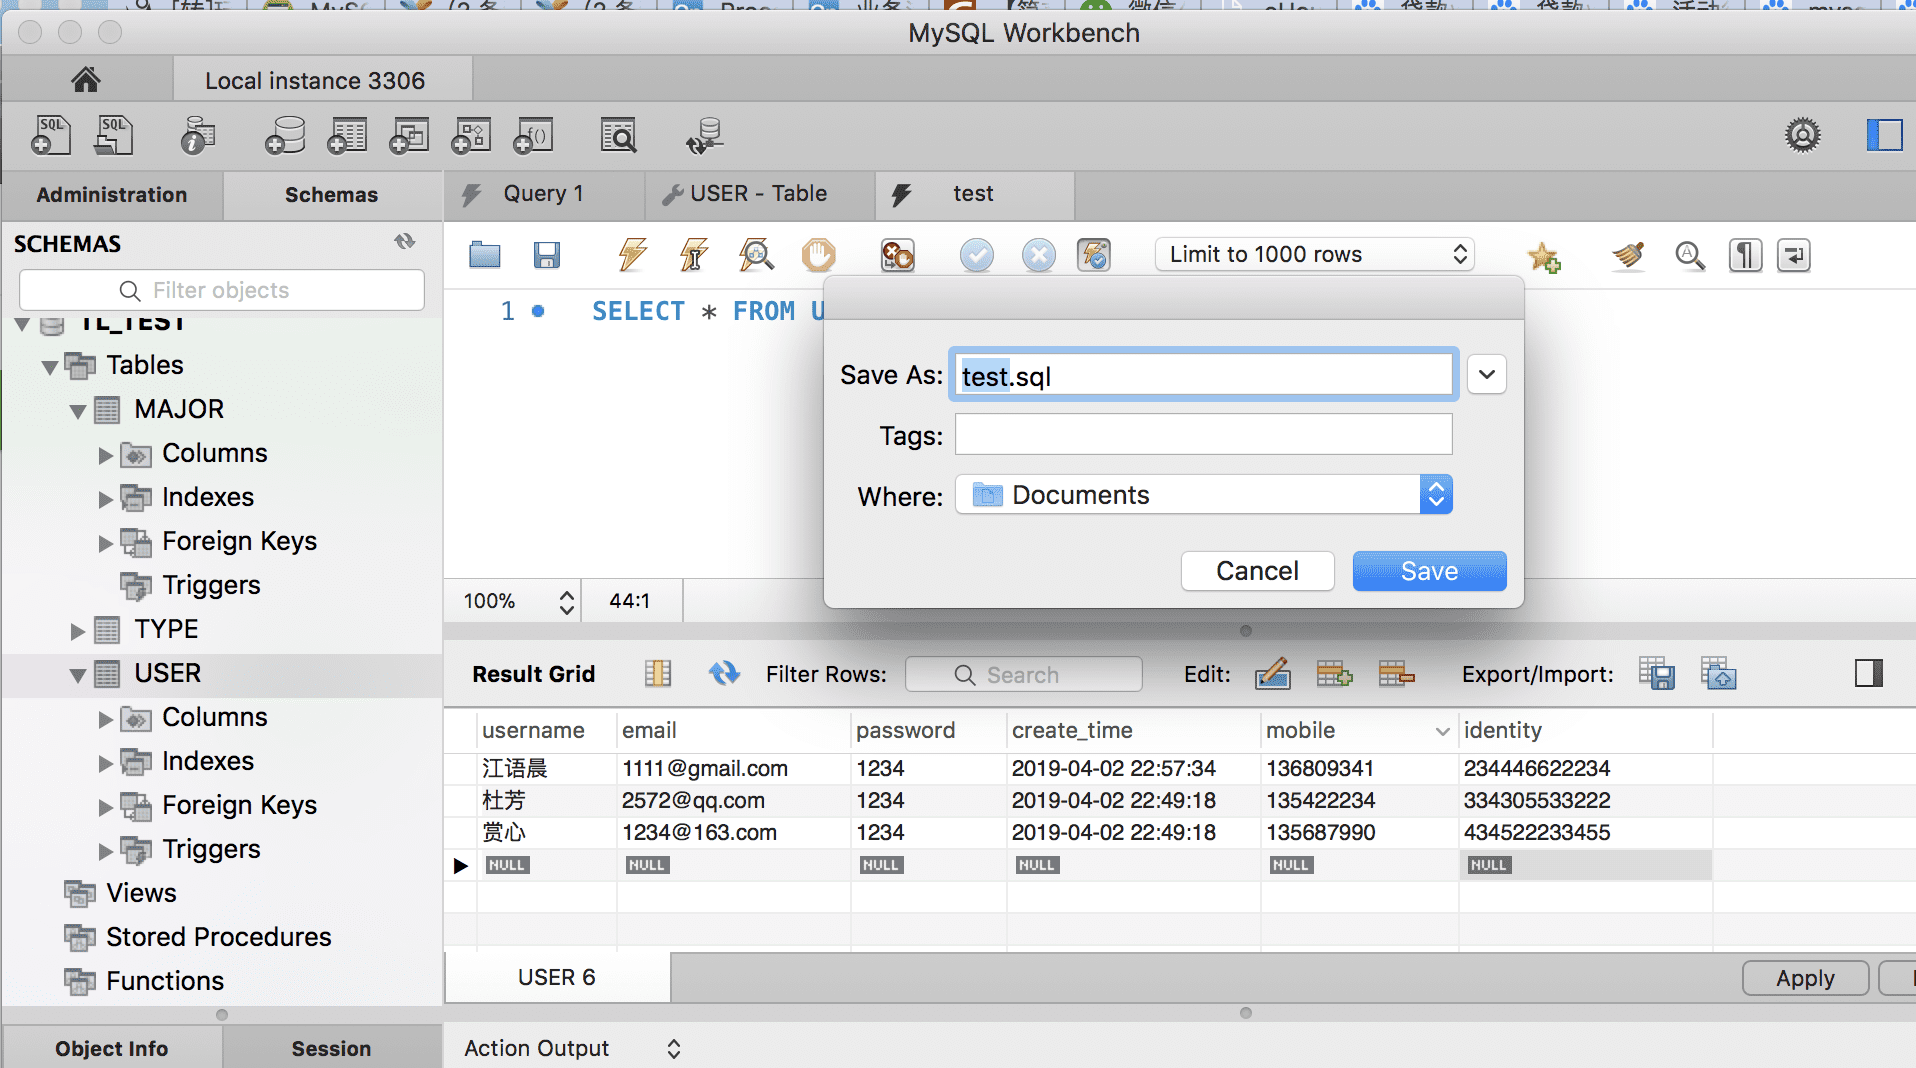Cancel the Save As dialog

click(x=1257, y=571)
